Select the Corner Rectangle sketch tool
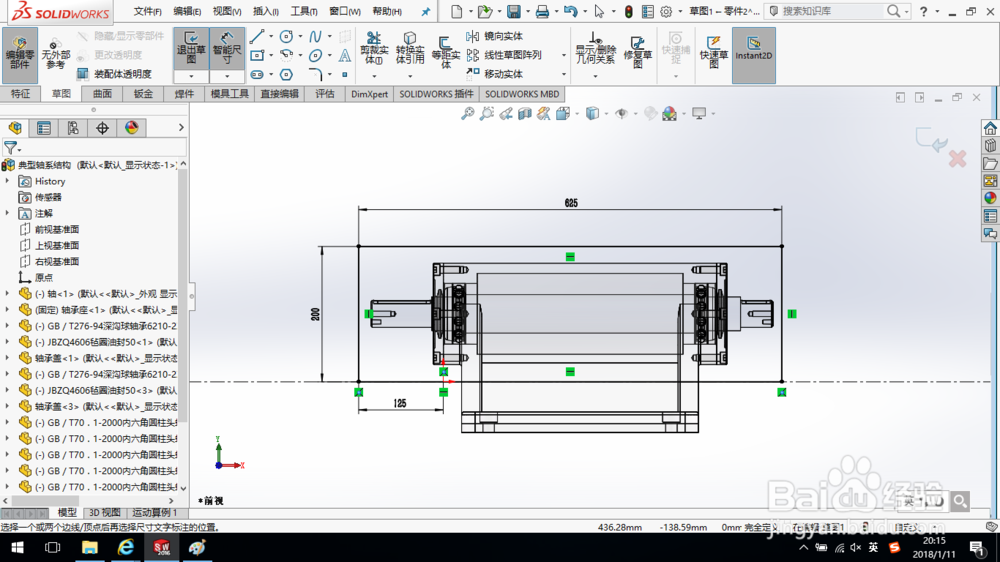The width and height of the screenshot is (1000, 562). tap(257, 55)
